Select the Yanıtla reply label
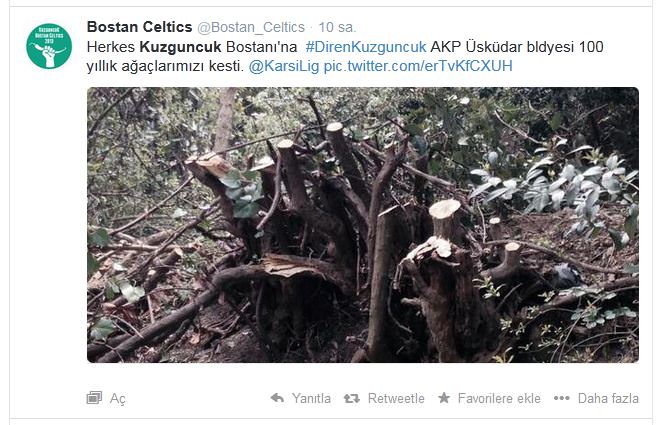Viewport: 658px width, 425px height. tap(311, 398)
